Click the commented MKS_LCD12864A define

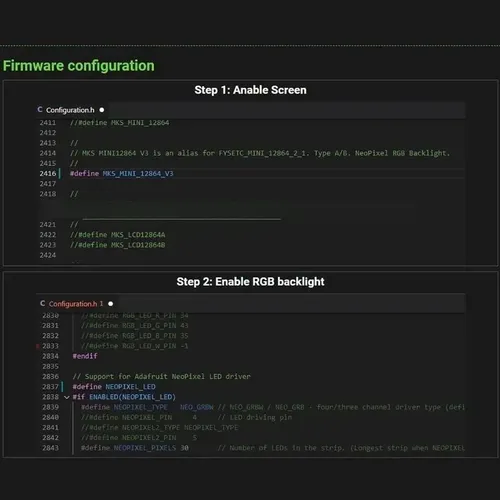pos(118,235)
